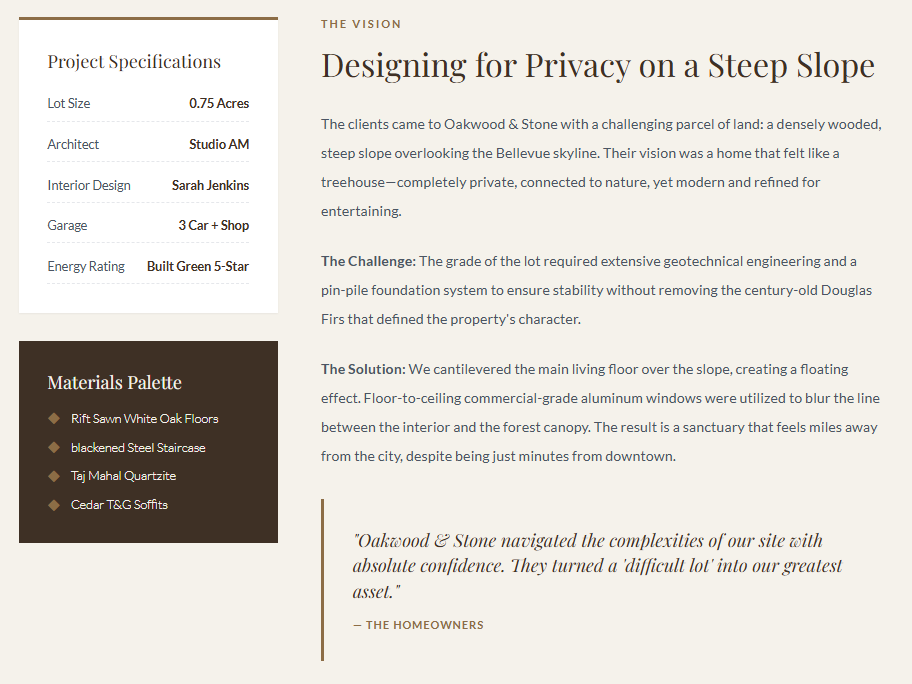Click the Taj Mahal Quartzite material item
The width and height of the screenshot is (912, 684).
tap(123, 476)
